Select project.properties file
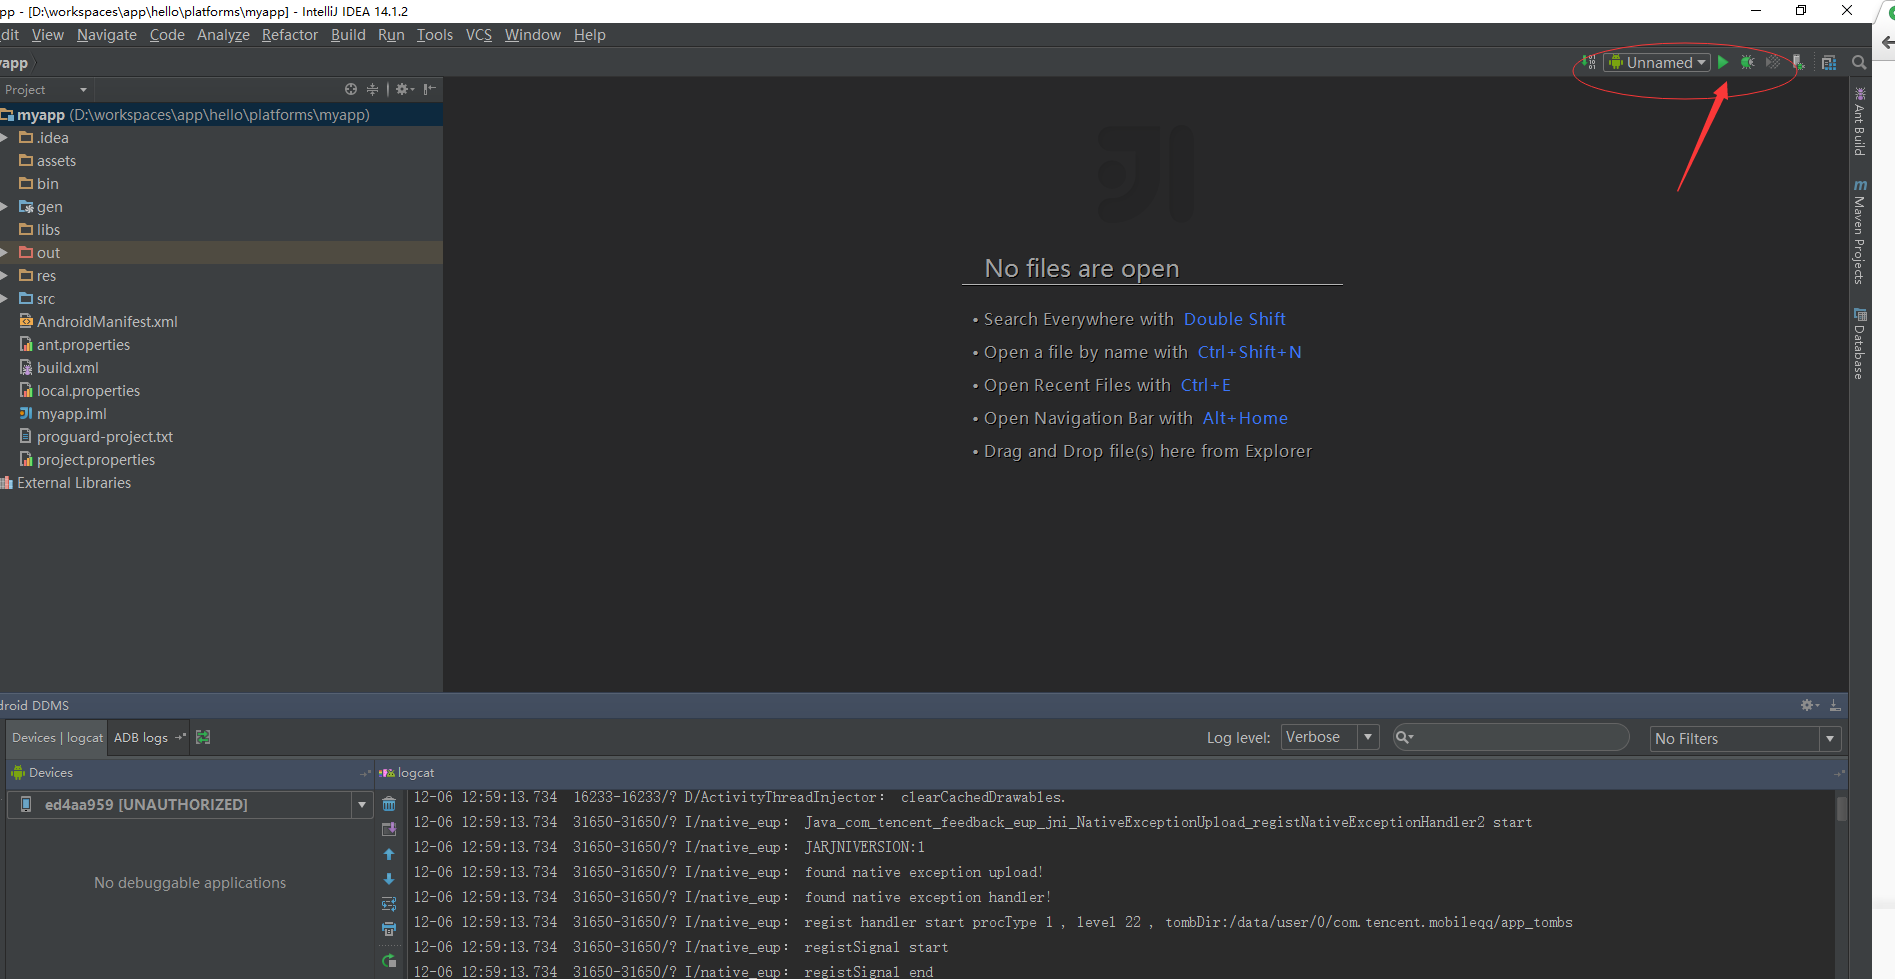Image resolution: width=1895 pixels, height=979 pixels. 96,460
